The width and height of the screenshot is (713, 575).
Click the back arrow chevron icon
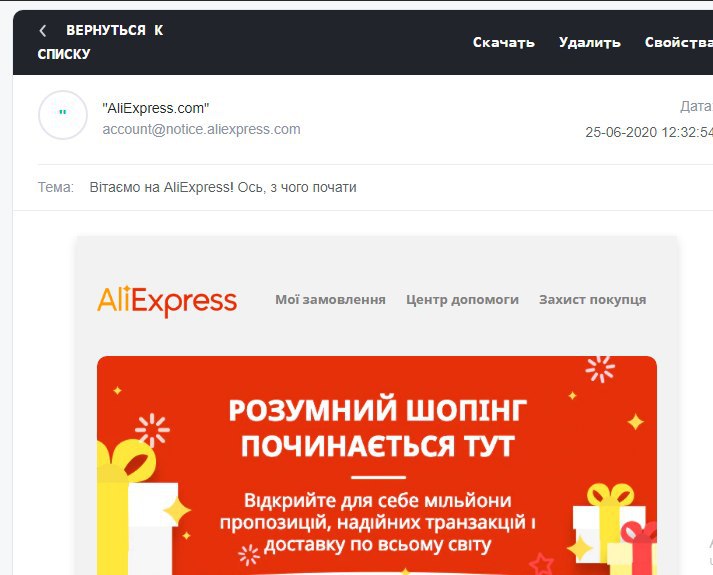pyautogui.click(x=43, y=30)
